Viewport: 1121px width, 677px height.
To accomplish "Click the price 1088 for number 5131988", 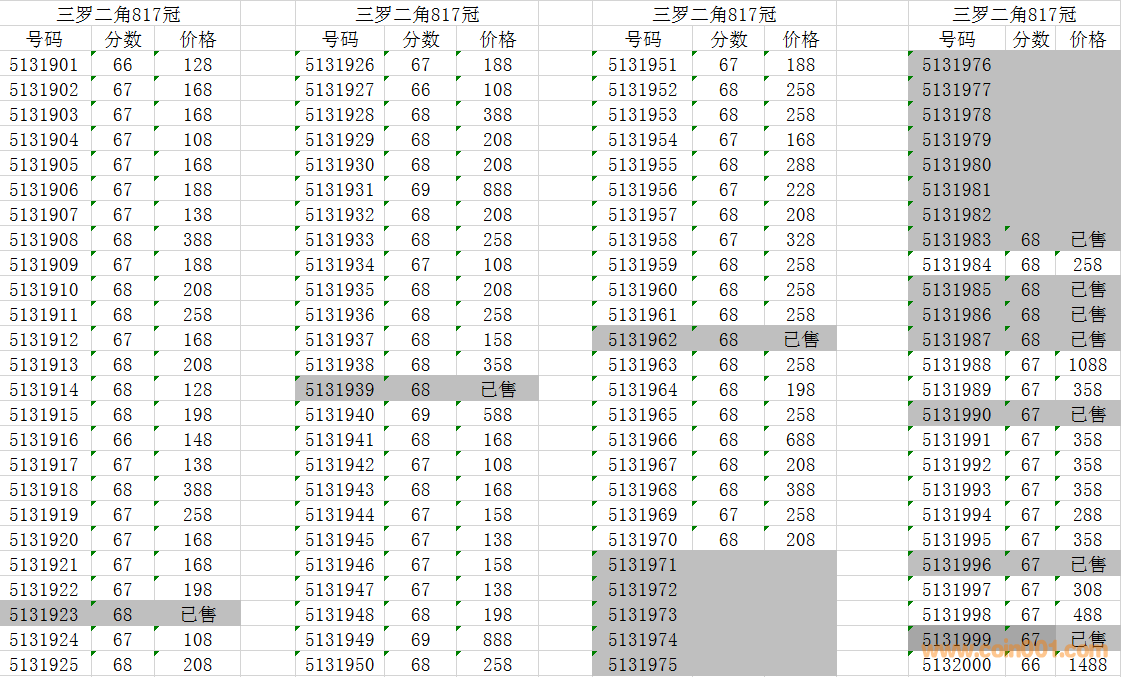I will (x=1087, y=365).
